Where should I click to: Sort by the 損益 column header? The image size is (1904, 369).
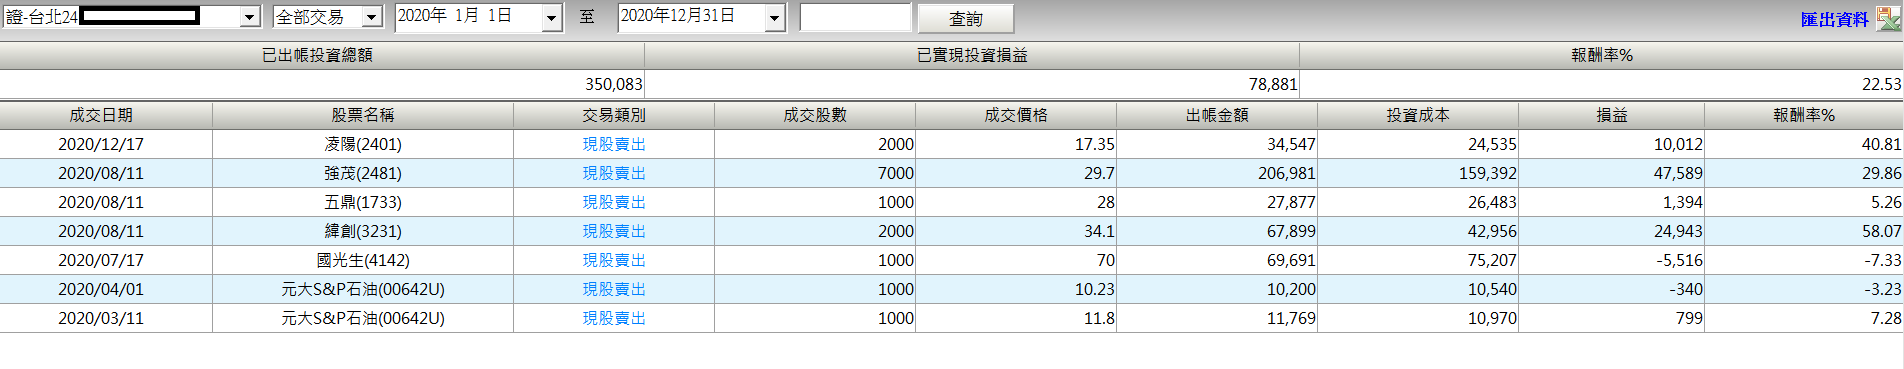point(1611,115)
